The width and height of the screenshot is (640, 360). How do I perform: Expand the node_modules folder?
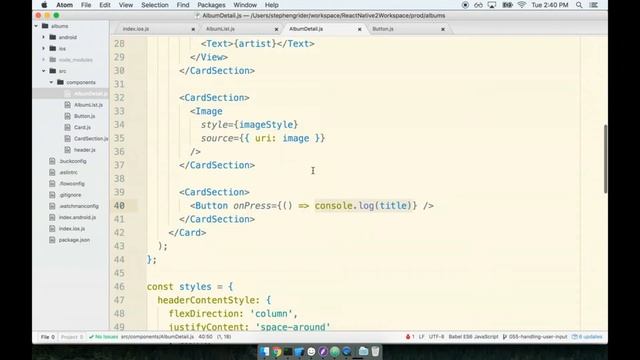pos(44,60)
